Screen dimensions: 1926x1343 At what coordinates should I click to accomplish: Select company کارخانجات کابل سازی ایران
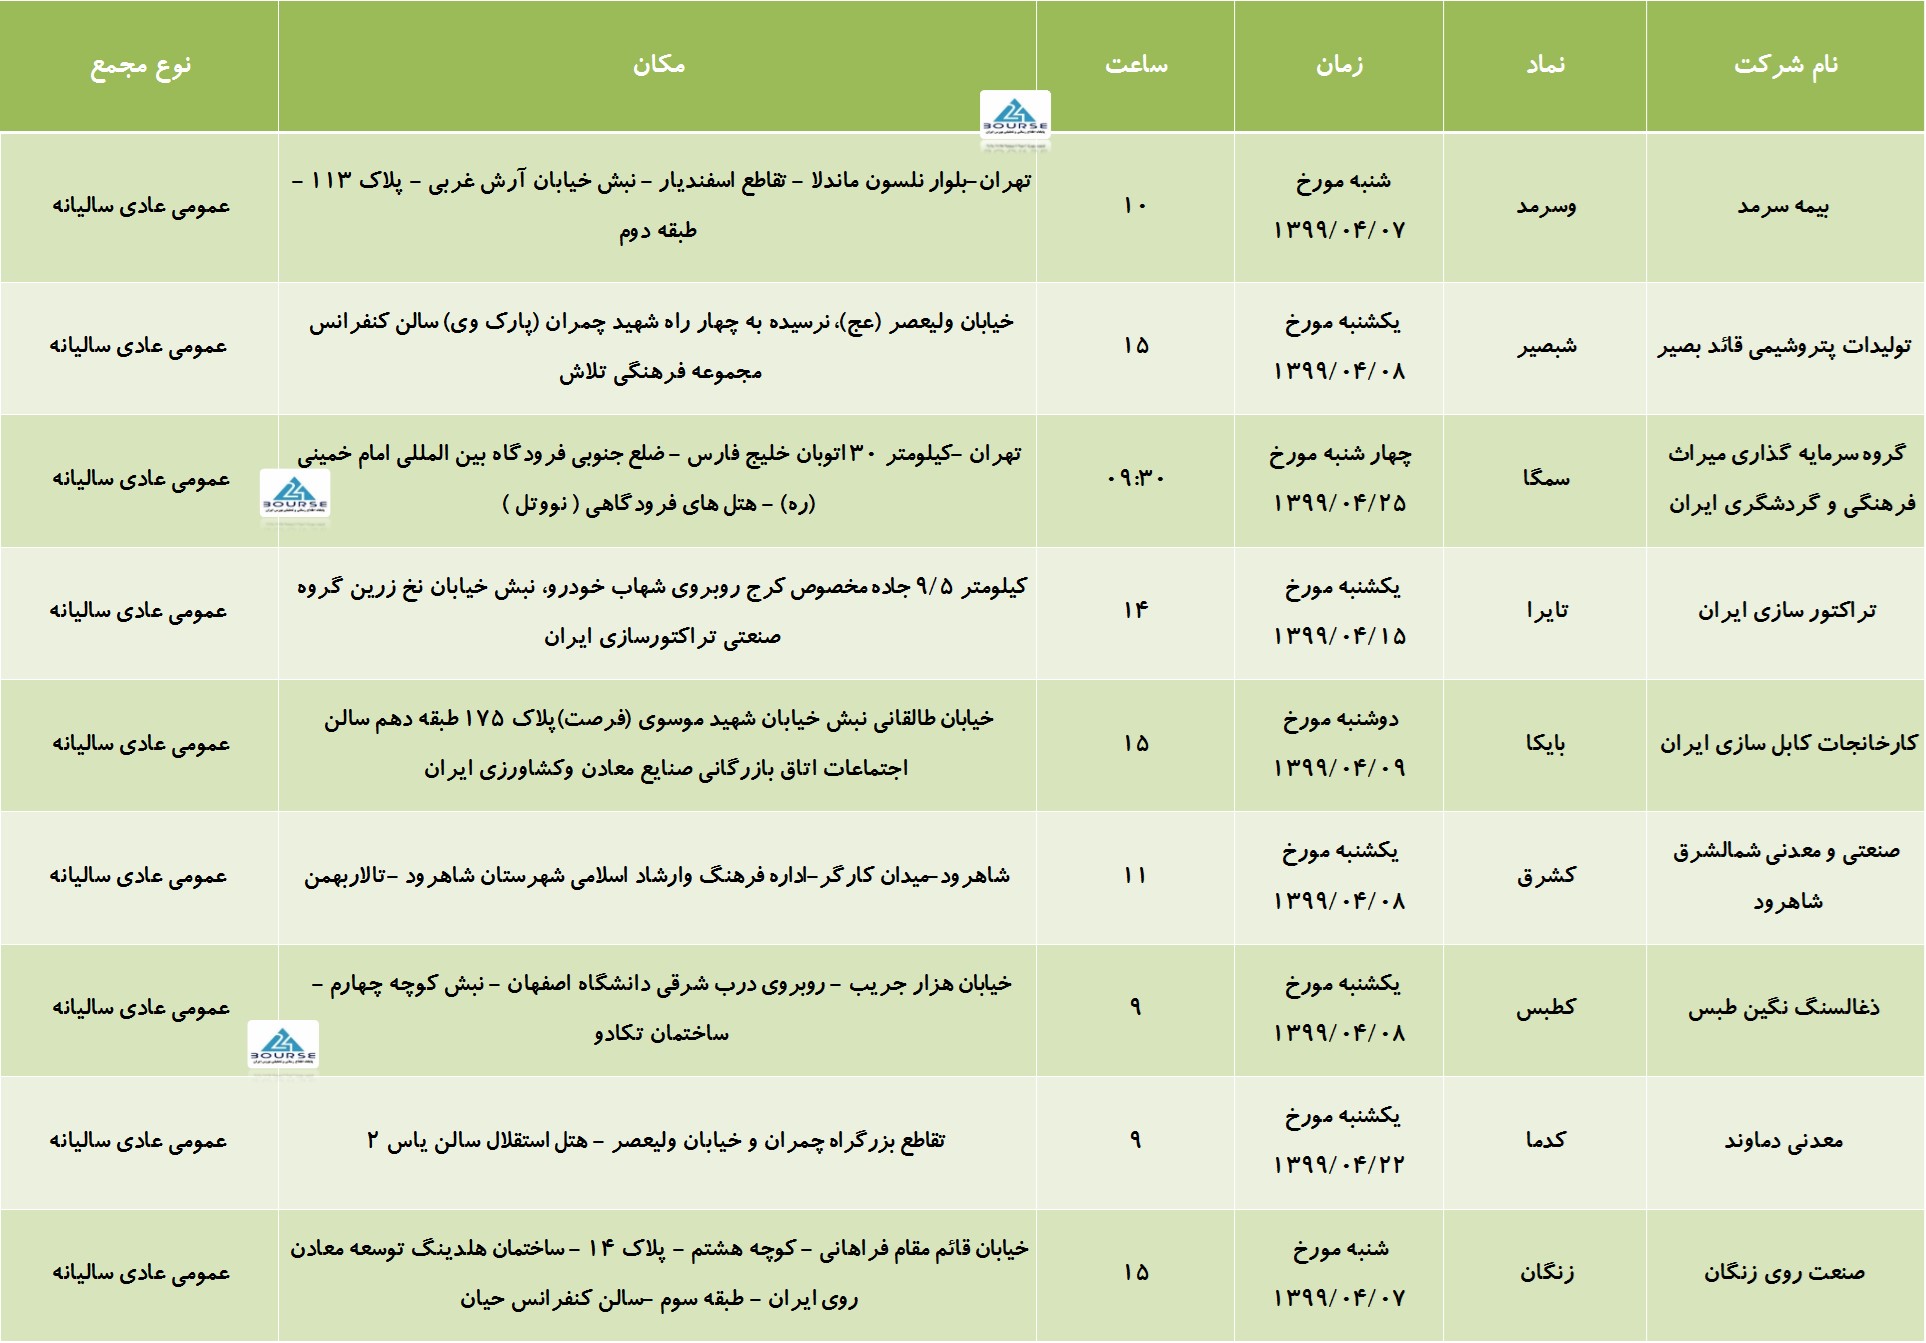point(1787,743)
